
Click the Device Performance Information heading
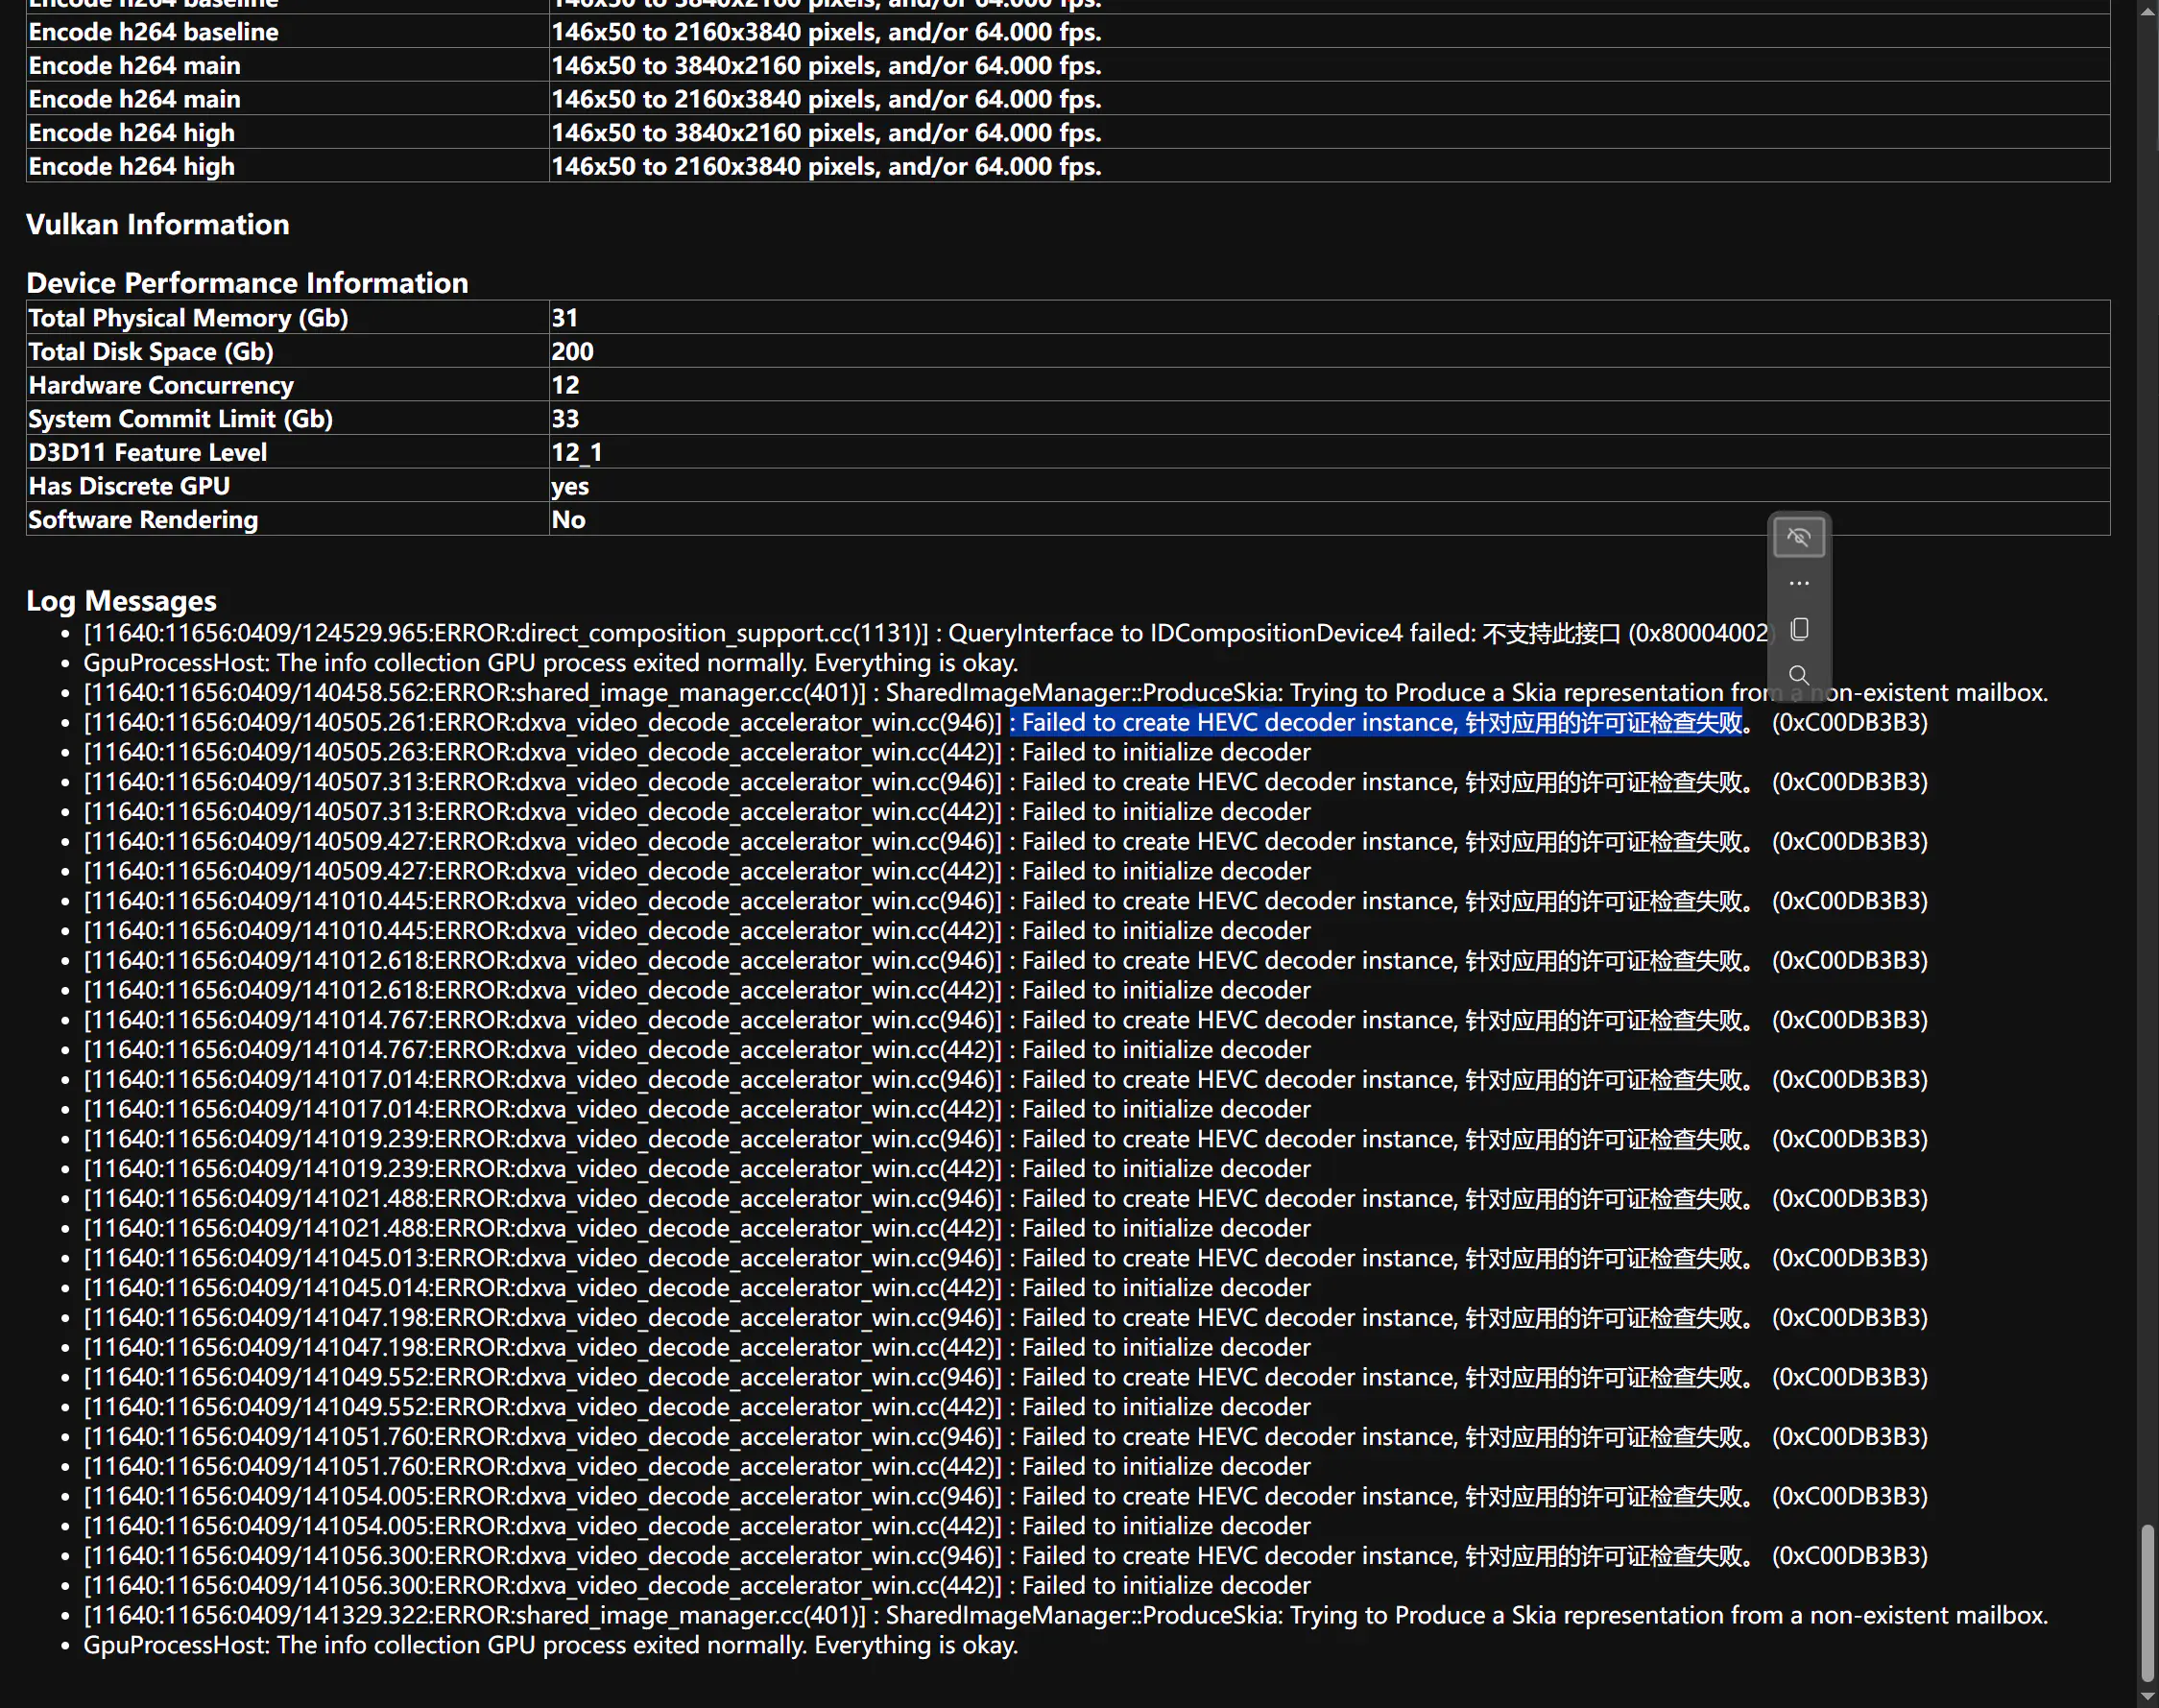[x=247, y=283]
